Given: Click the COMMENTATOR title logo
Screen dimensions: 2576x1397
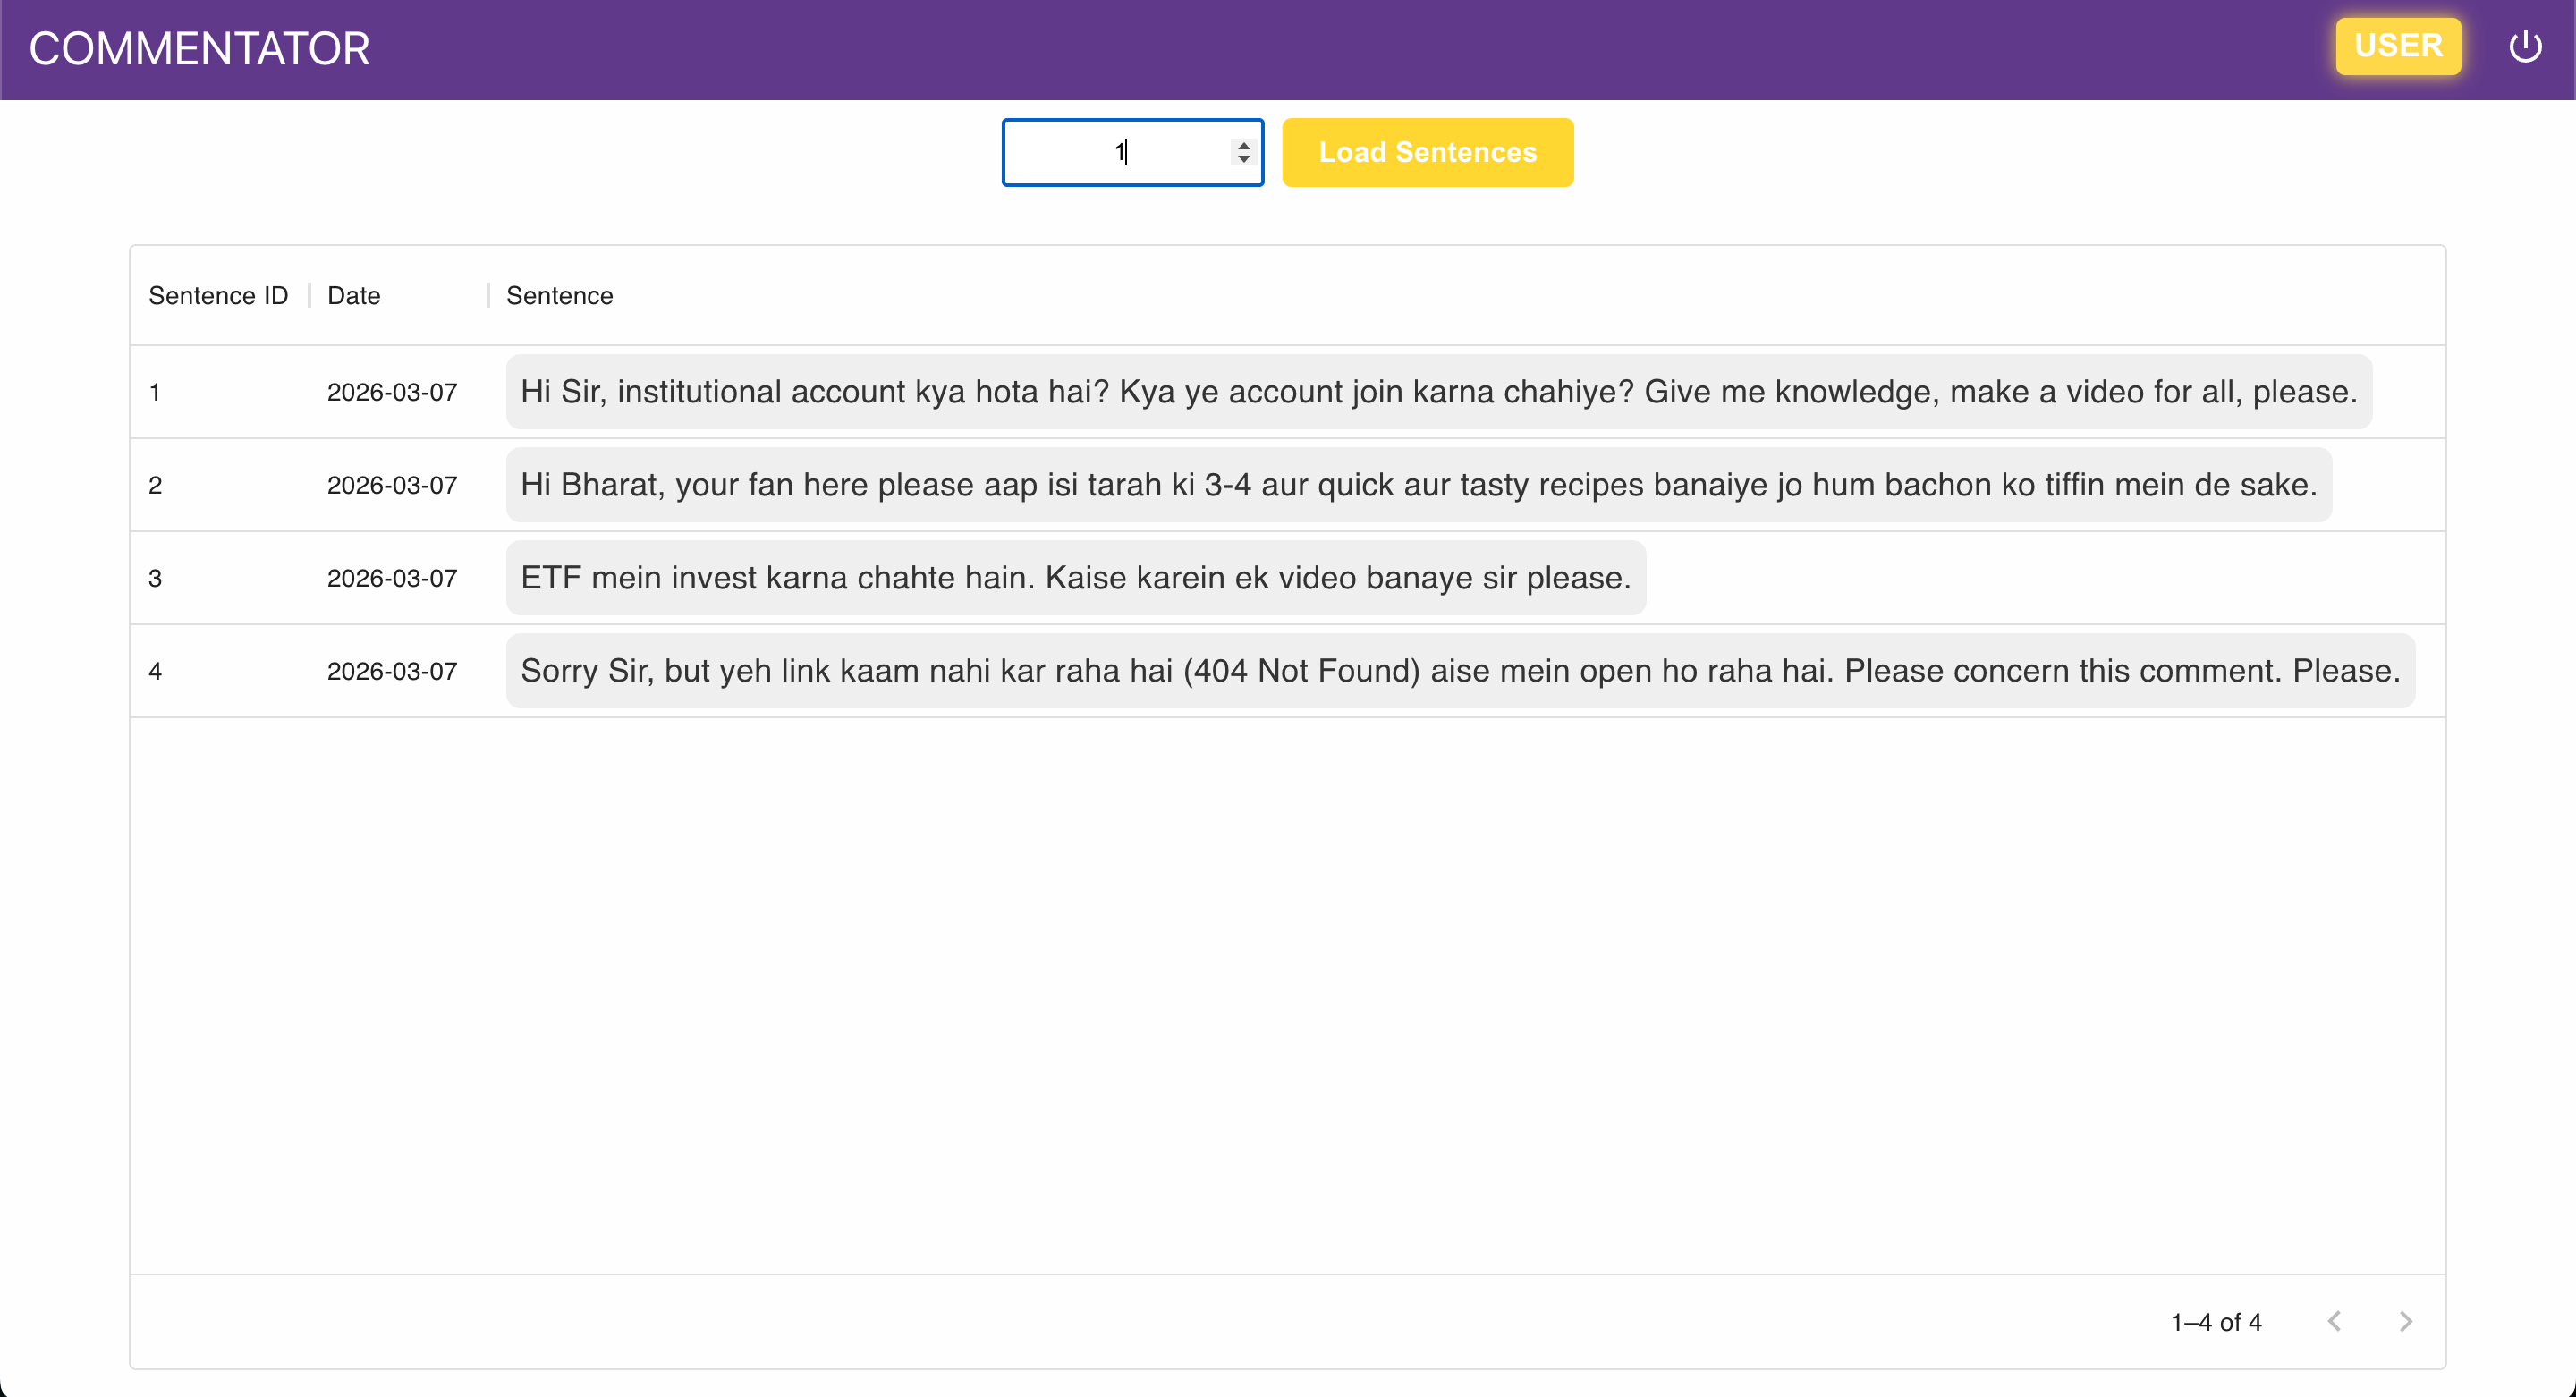Looking at the screenshot, I should point(199,48).
